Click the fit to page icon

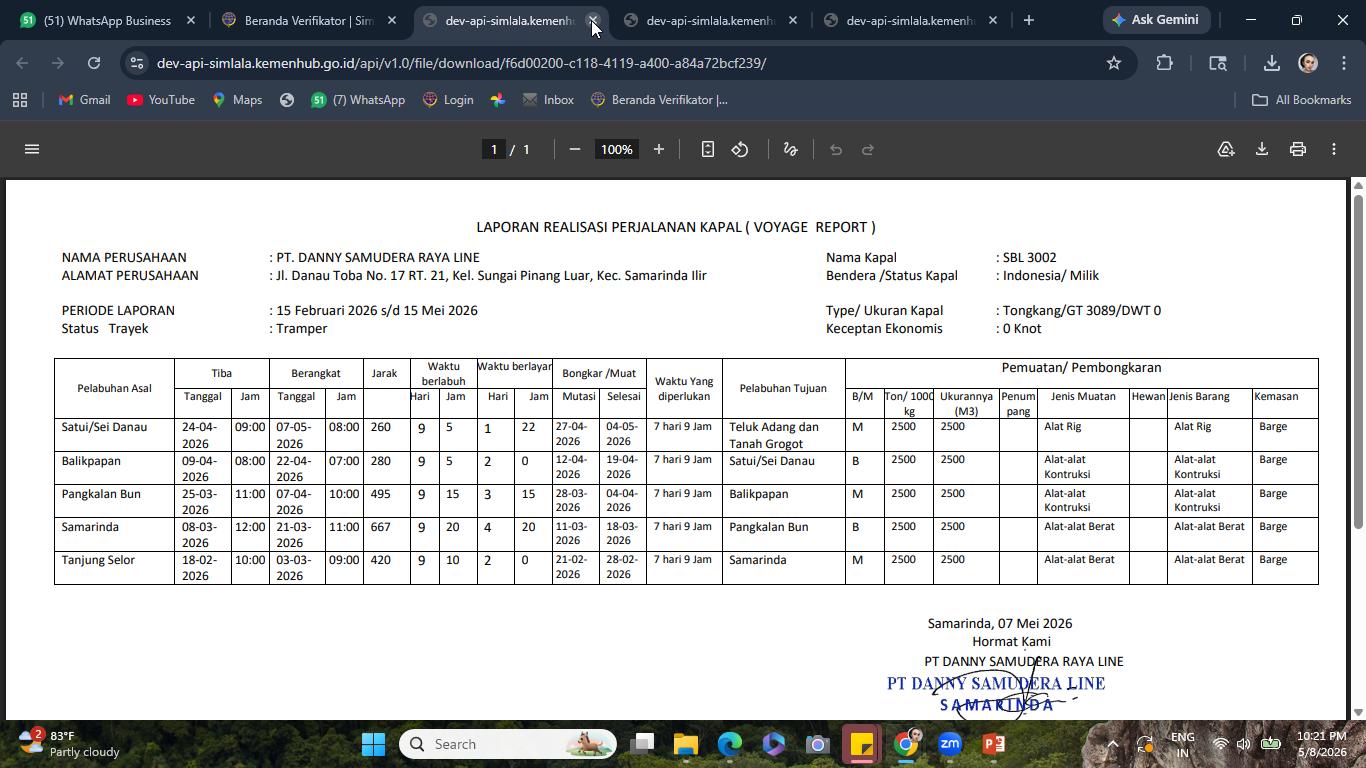(708, 149)
